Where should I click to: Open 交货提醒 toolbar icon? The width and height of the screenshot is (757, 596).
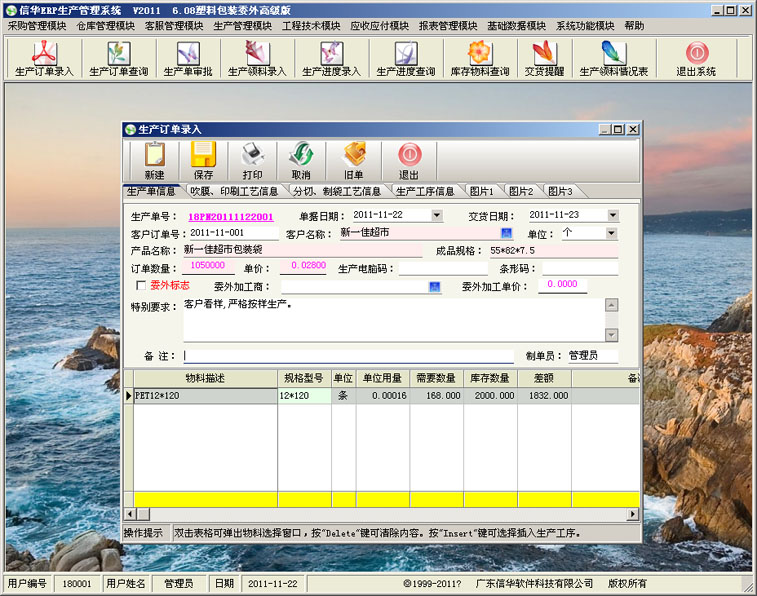click(x=545, y=59)
